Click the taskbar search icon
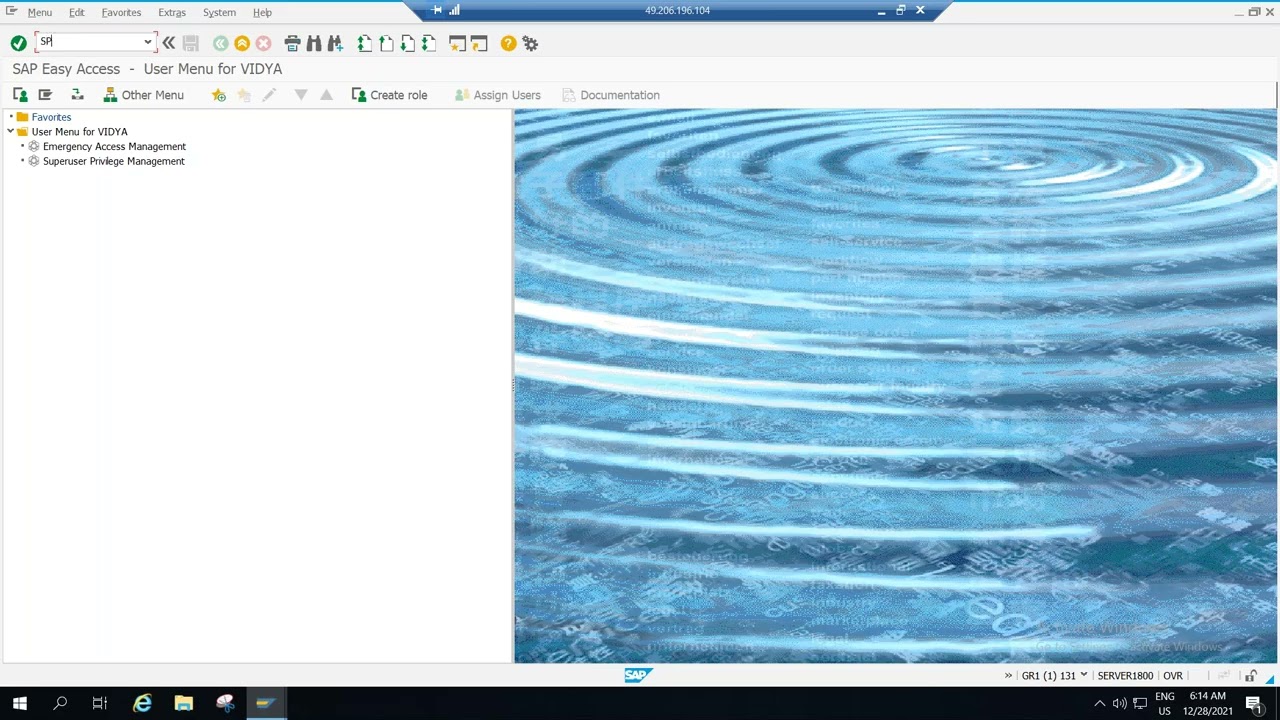 pyautogui.click(x=60, y=703)
